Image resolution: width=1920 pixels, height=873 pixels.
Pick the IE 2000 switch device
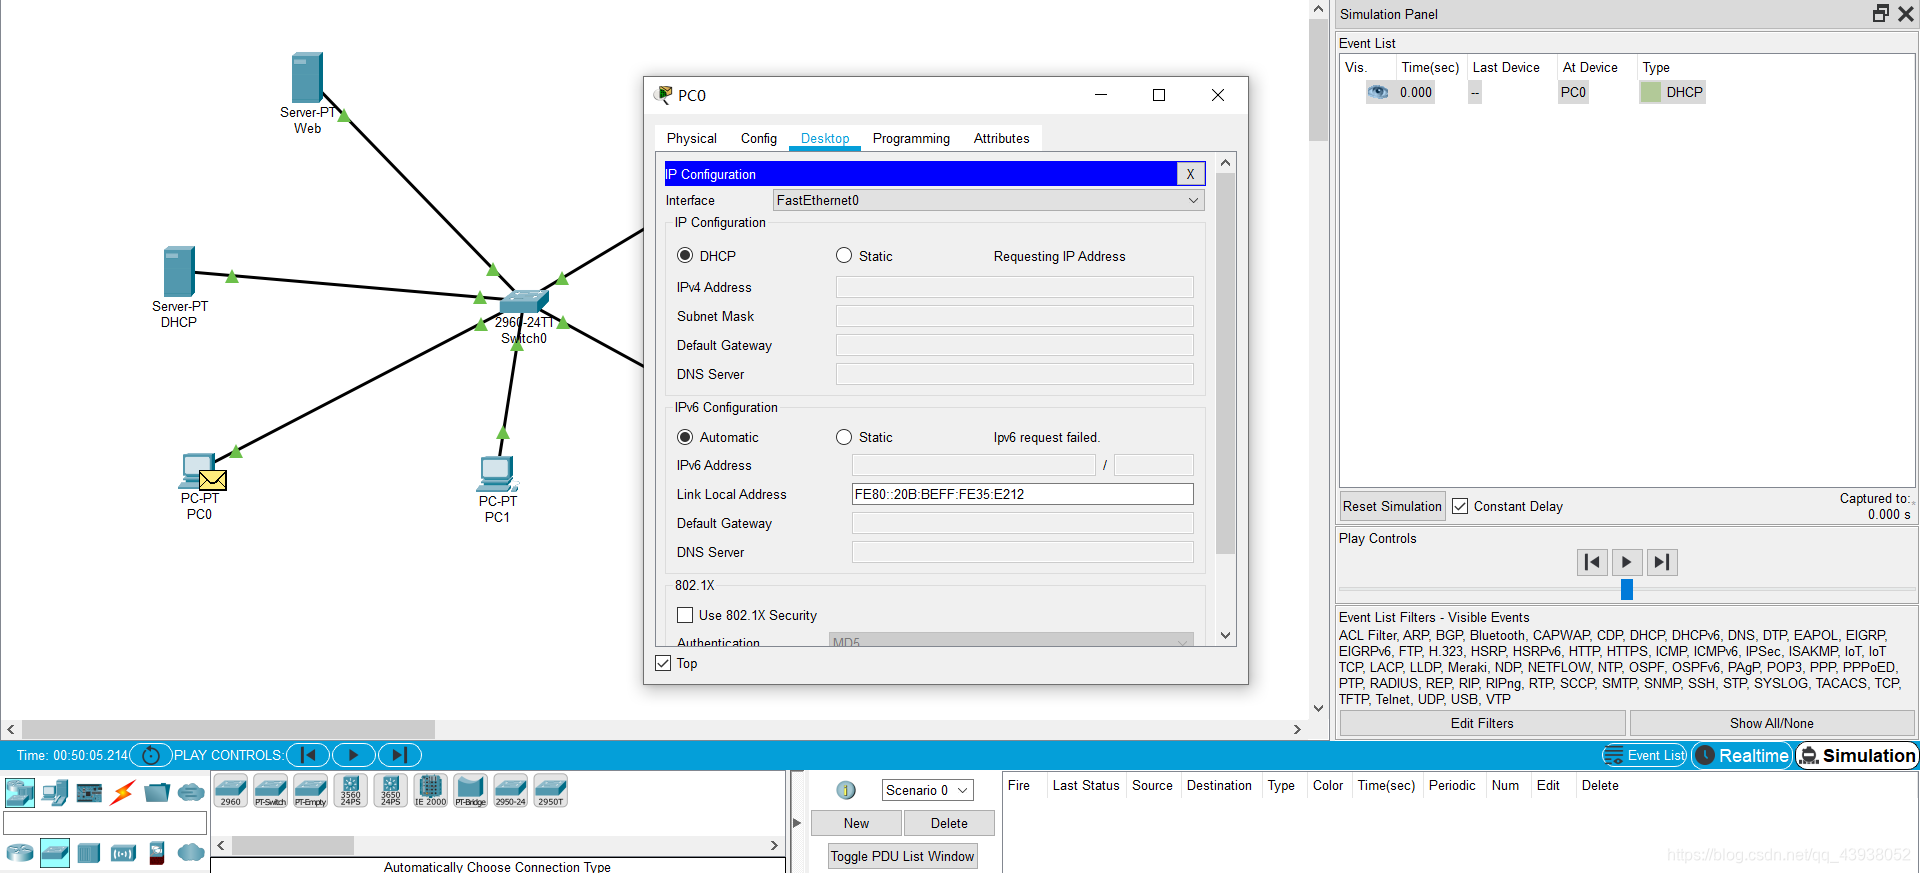431,790
